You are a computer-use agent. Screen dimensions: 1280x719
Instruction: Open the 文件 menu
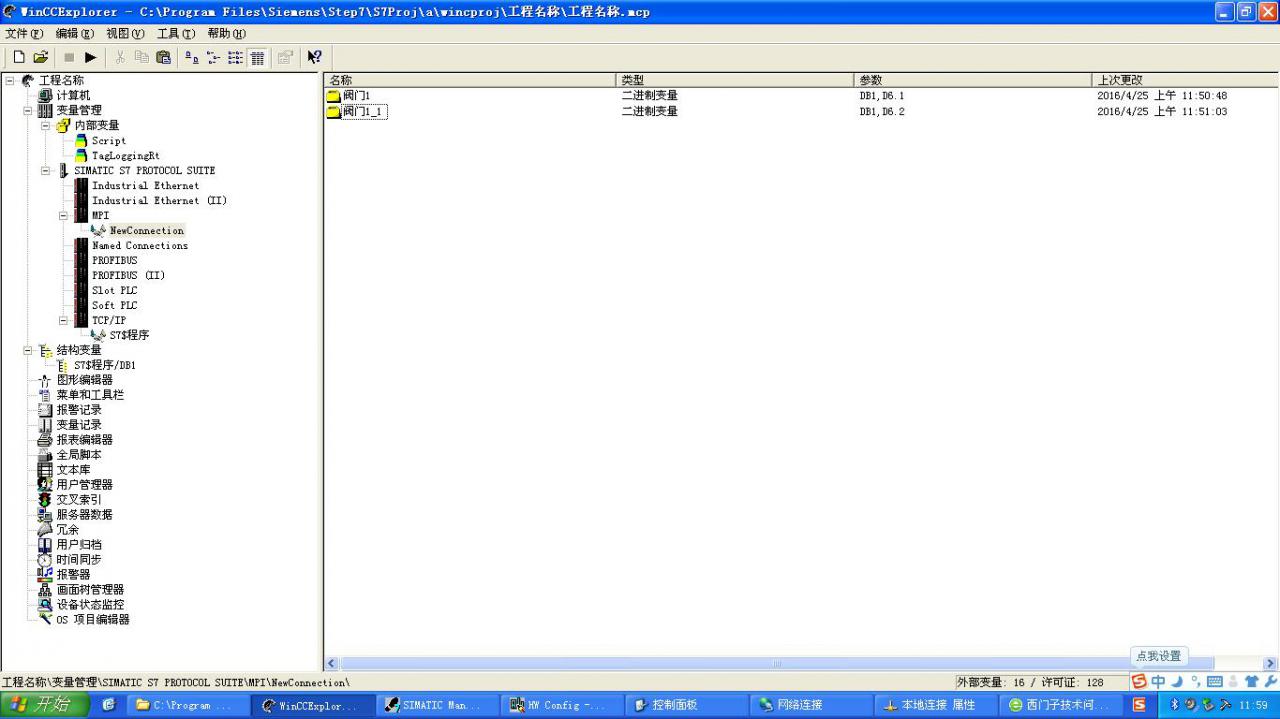coord(24,33)
